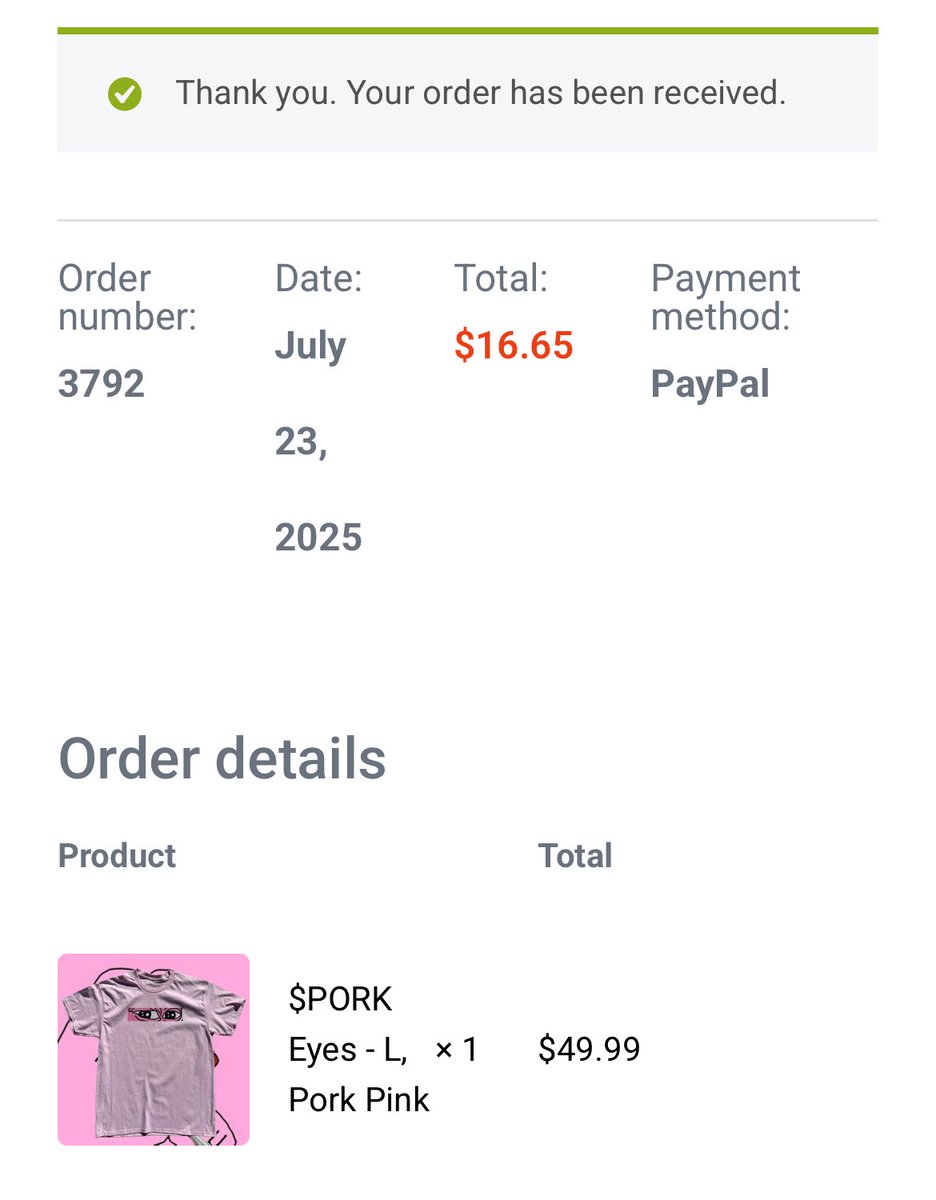The width and height of the screenshot is (936, 1200).
Task: Click the 2025 year in order date
Action: (318, 538)
